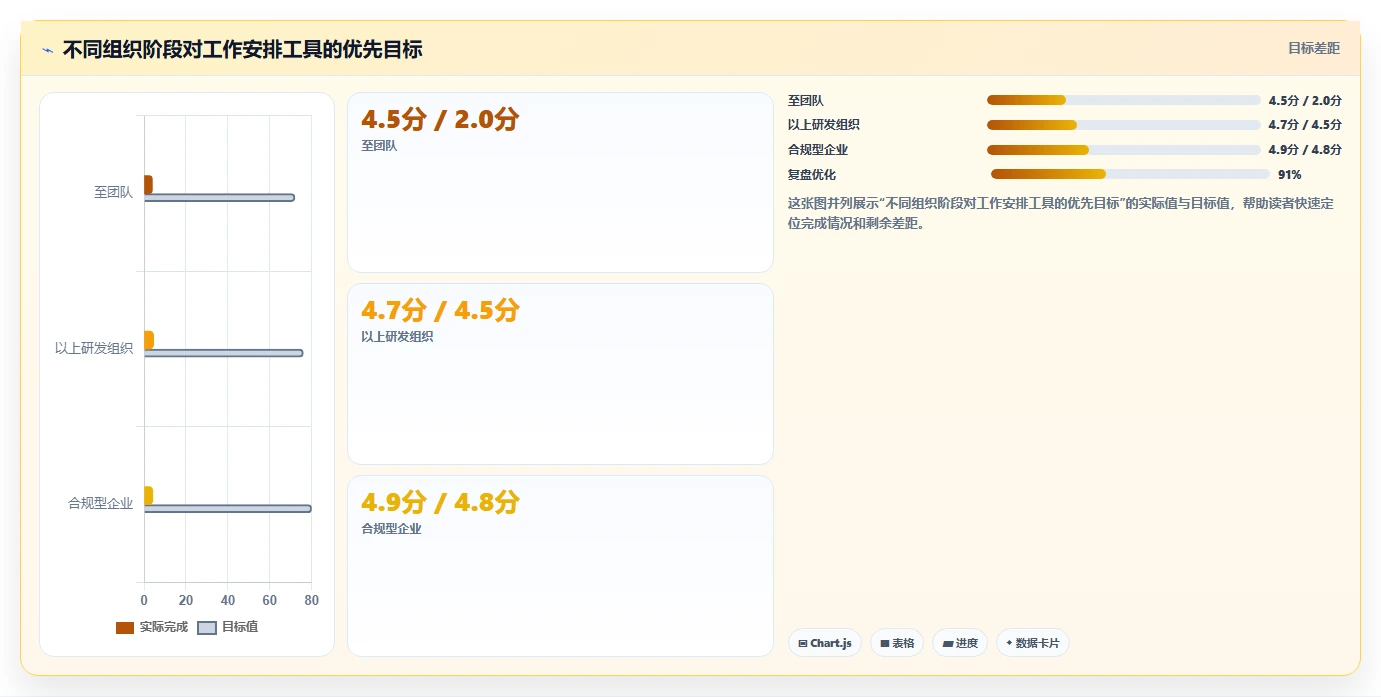Click the 4.5分 / 2.0分 progress row value
Image resolution: width=1381 pixels, height=697 pixels.
pyautogui.click(x=1305, y=100)
